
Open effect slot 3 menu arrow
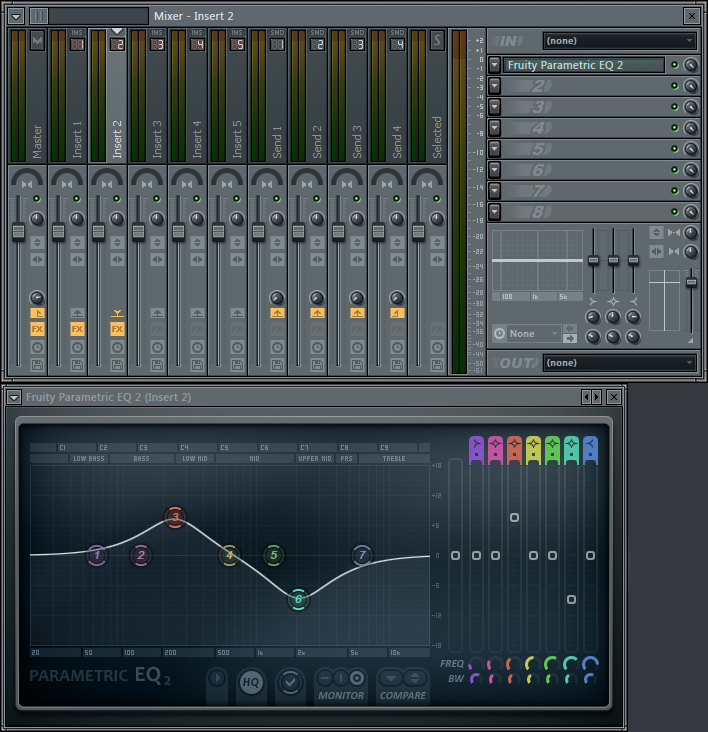point(495,107)
